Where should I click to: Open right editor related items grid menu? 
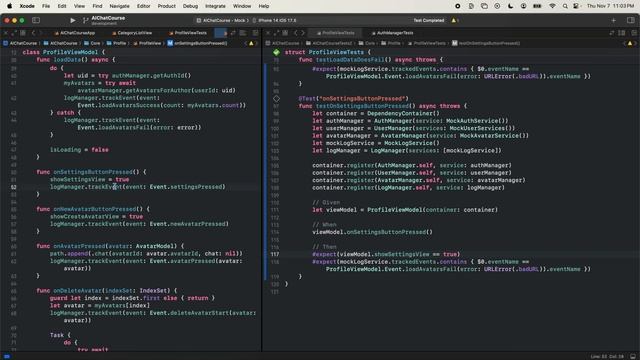285,33
